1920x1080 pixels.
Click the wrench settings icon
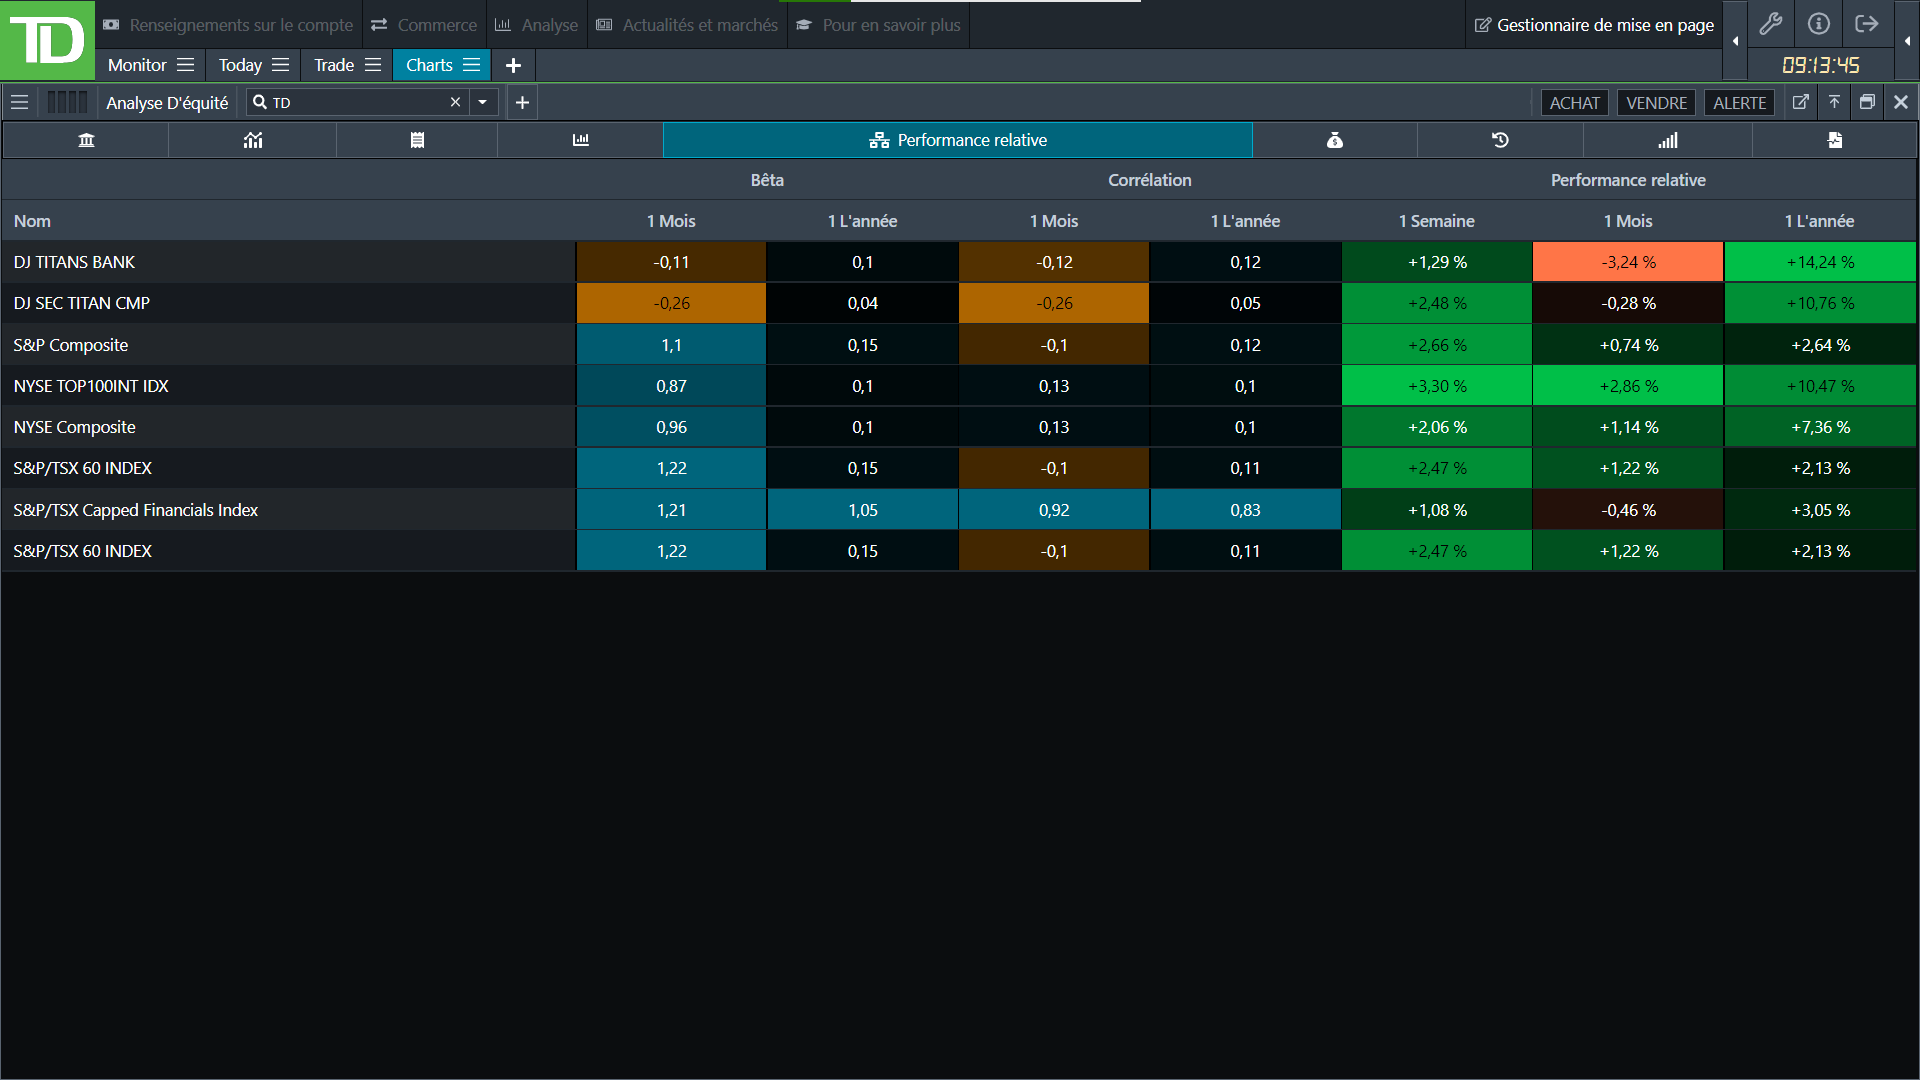click(x=1771, y=24)
